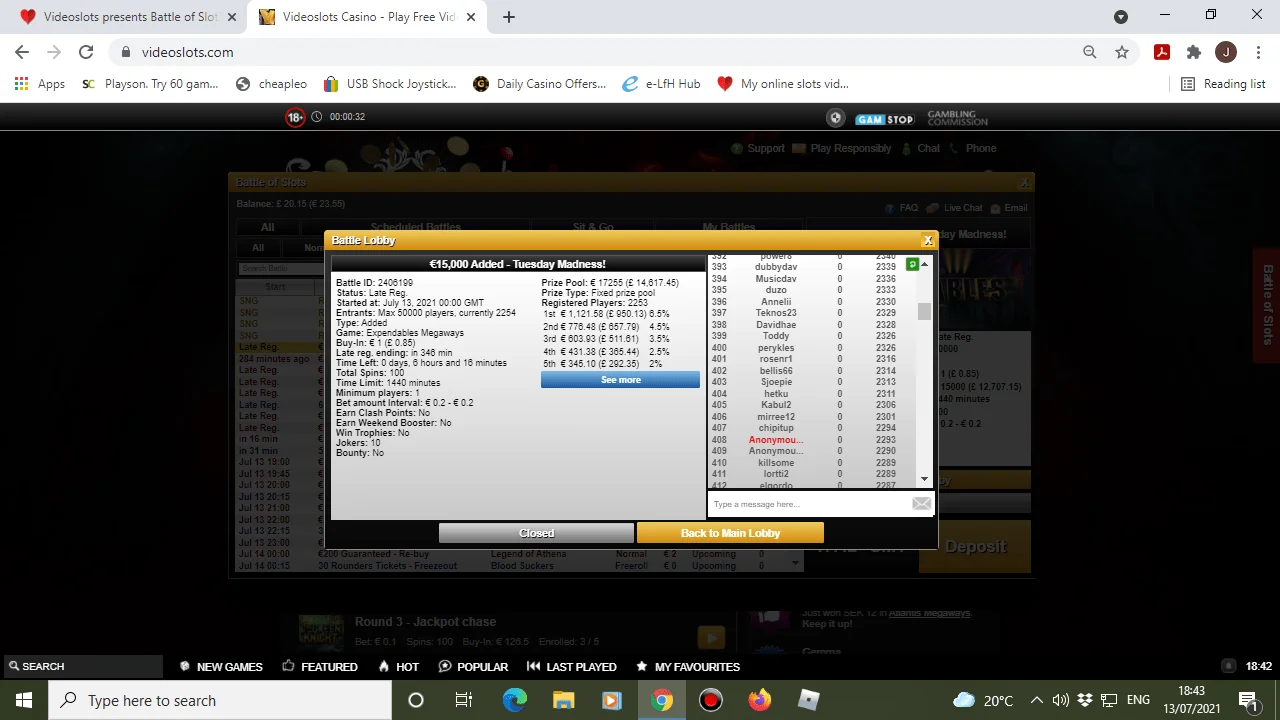Open My online slots vid bookmark

783,84
